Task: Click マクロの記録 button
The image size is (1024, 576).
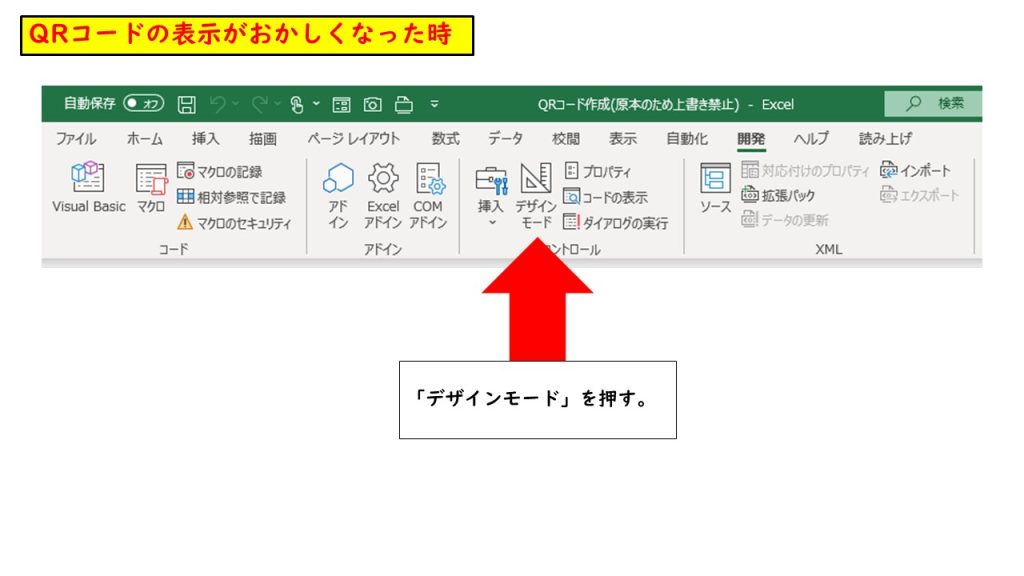Action: pyautogui.click(x=220, y=172)
